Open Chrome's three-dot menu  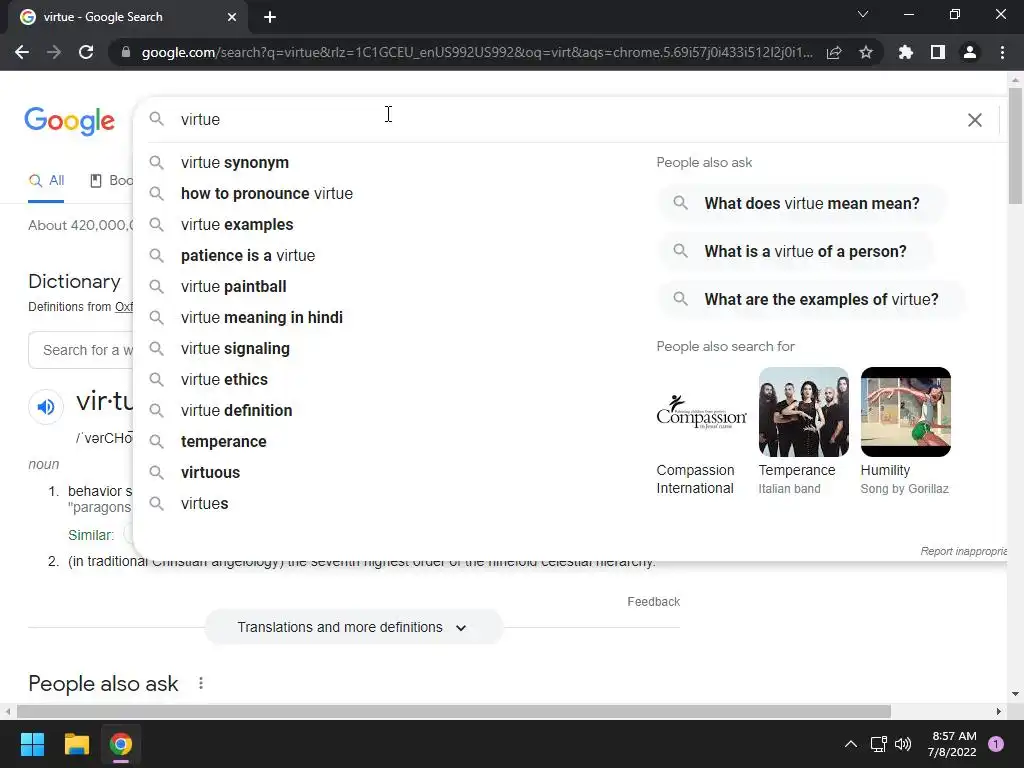(1002, 52)
